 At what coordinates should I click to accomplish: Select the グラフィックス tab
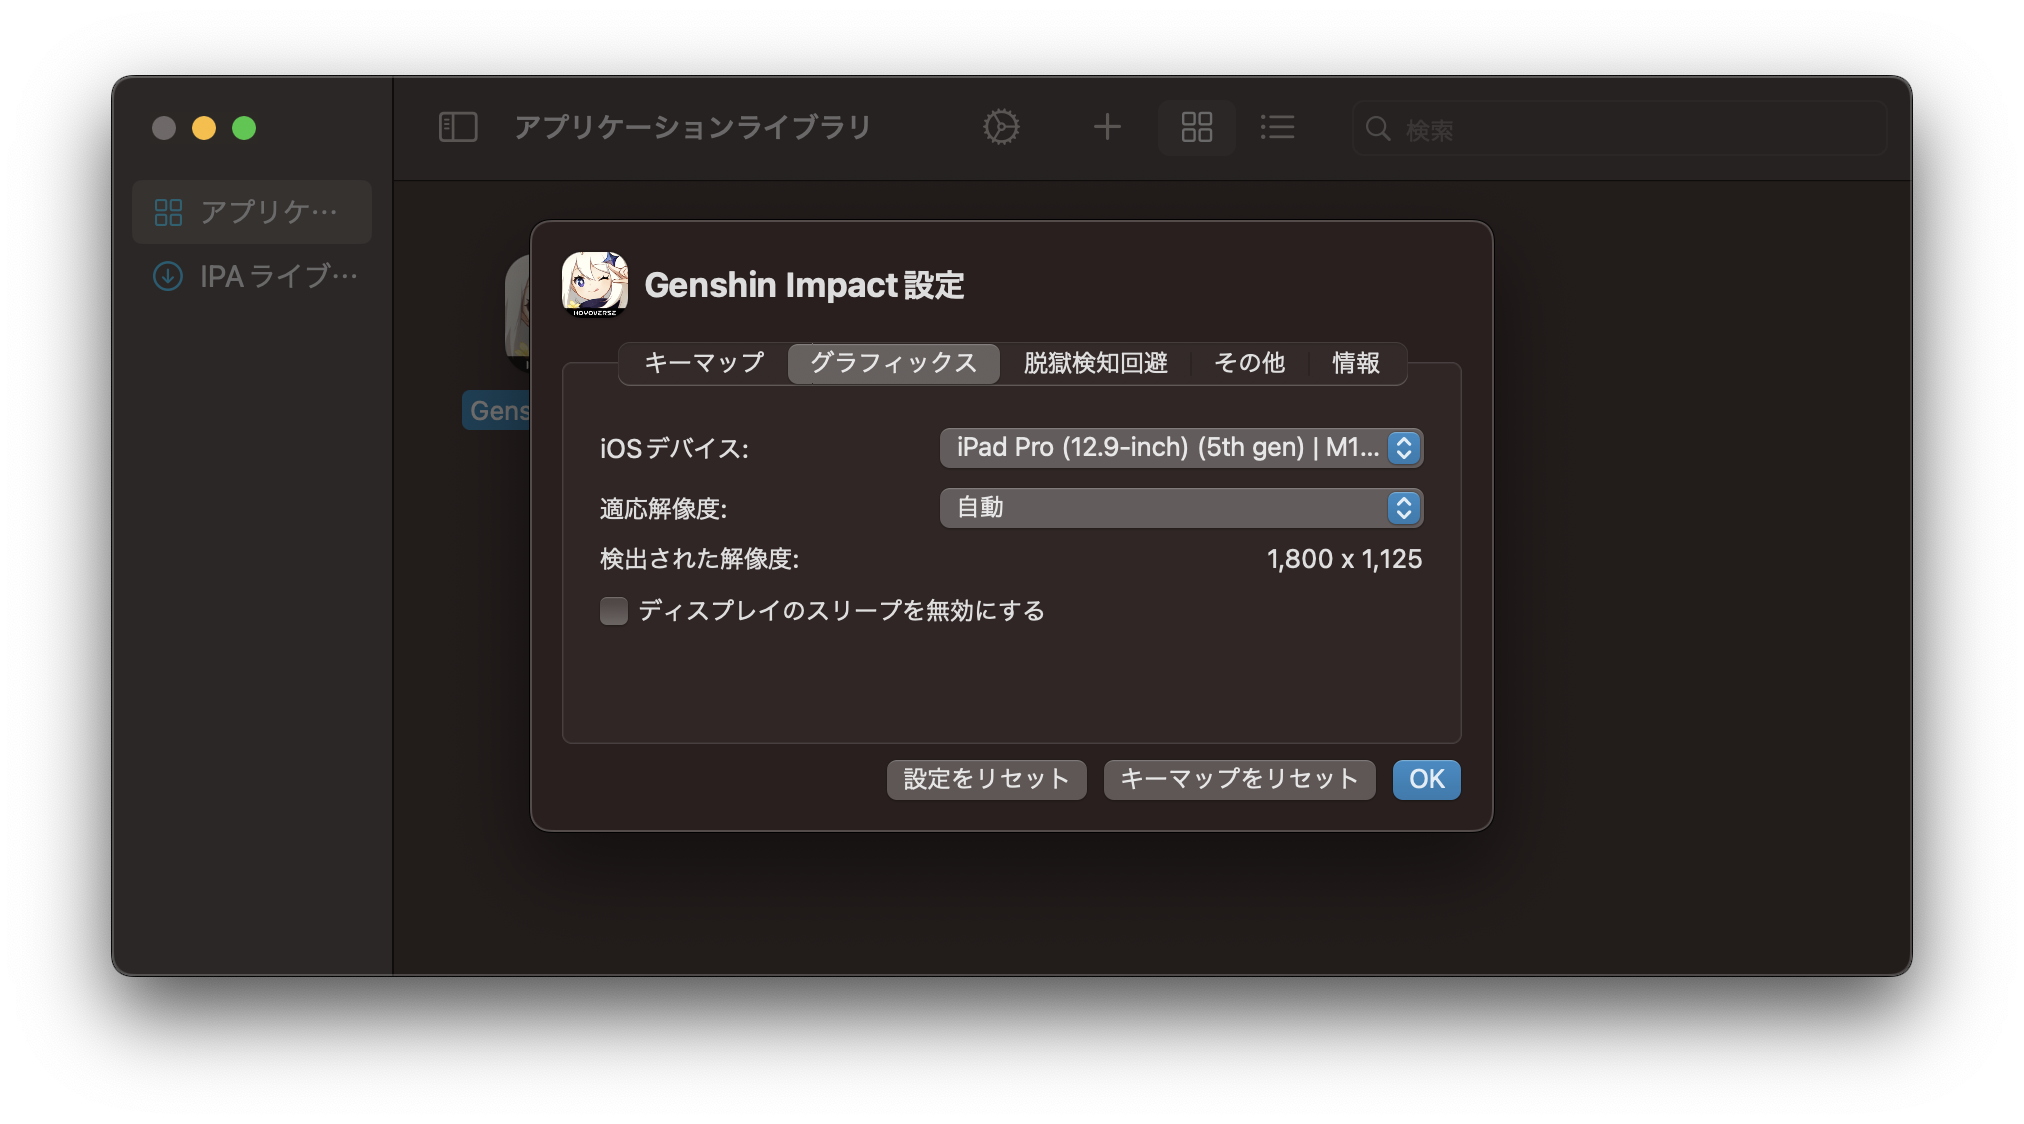coord(893,363)
